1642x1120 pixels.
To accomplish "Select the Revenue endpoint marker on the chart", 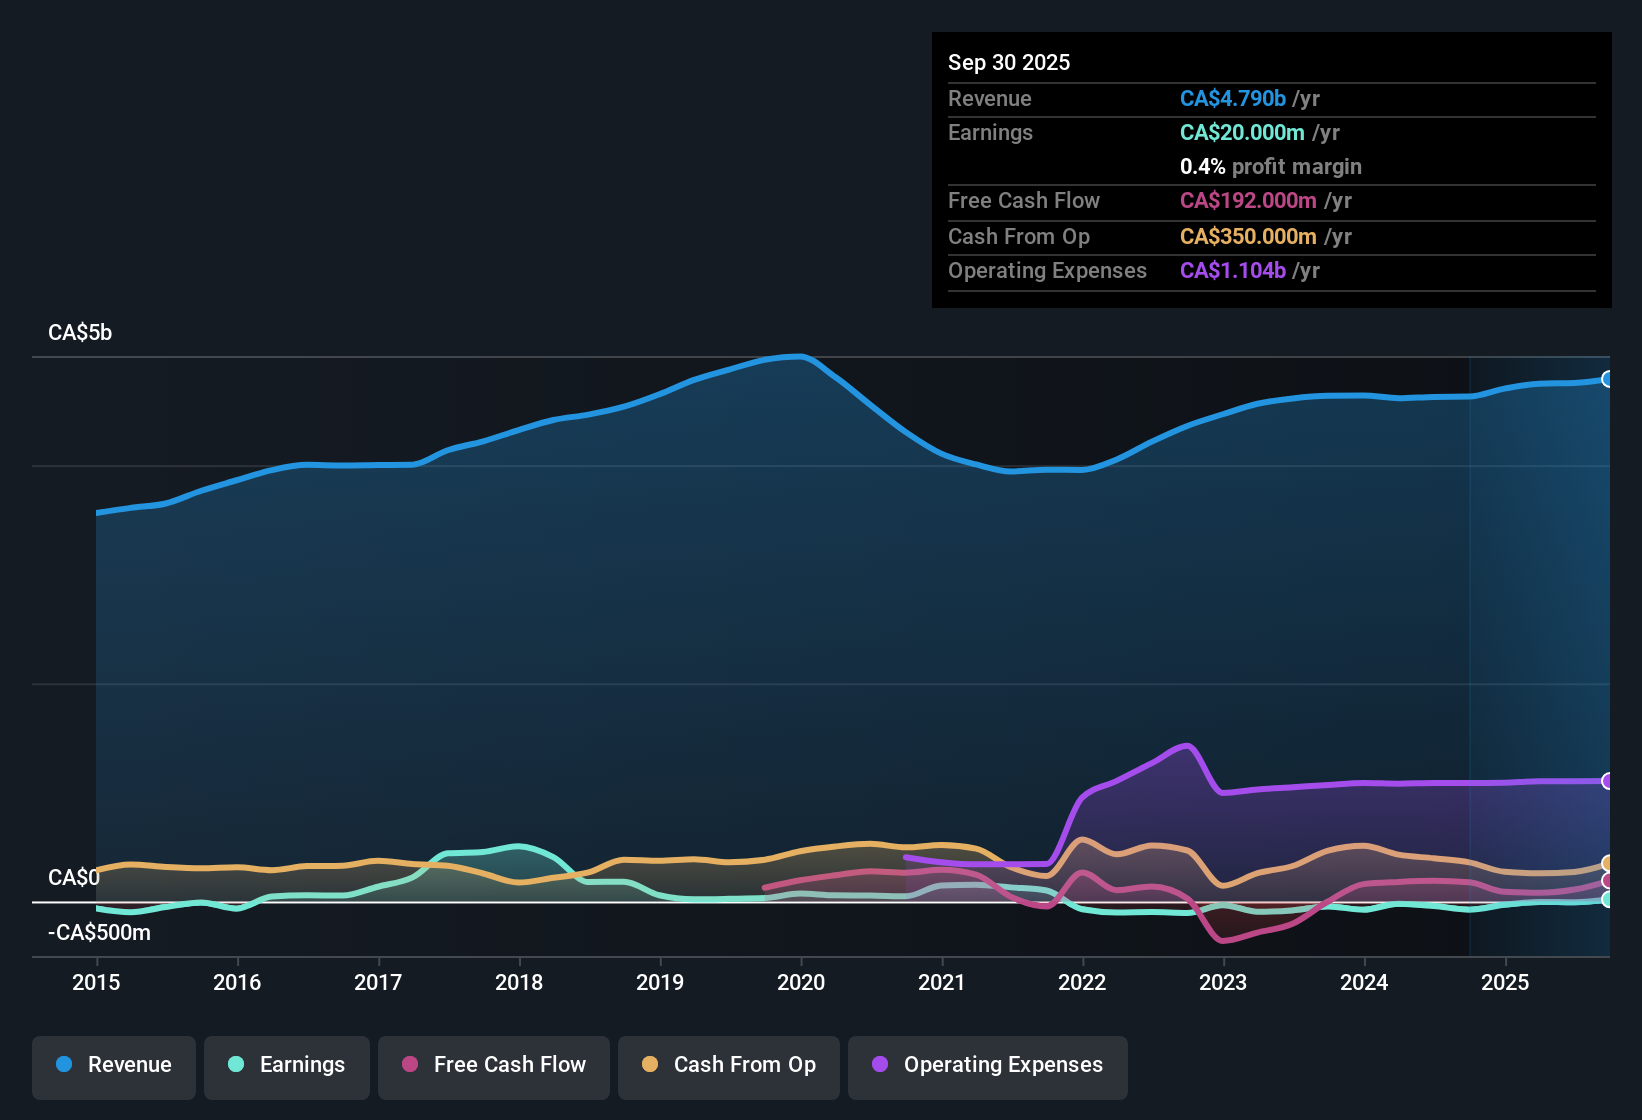I will [1607, 379].
